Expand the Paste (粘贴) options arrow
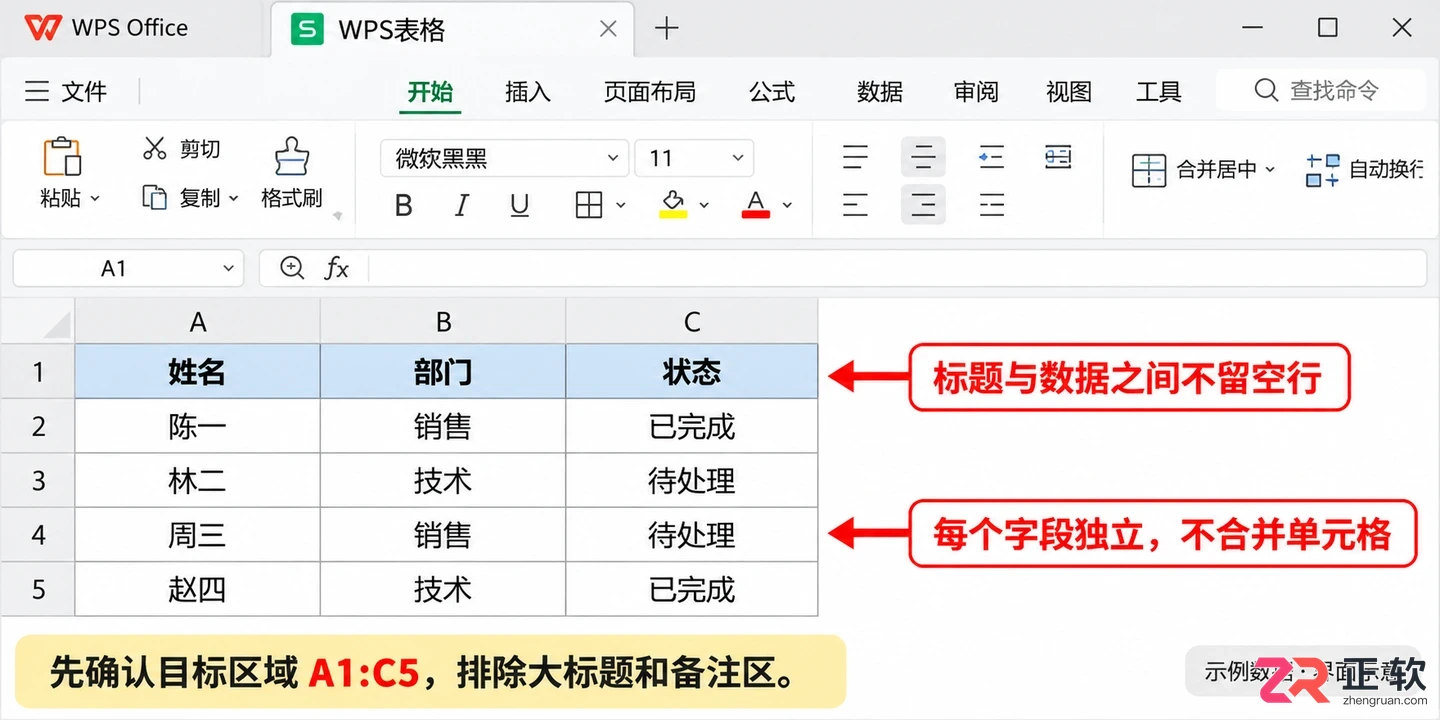This screenshot has width=1440, height=720. coord(96,198)
